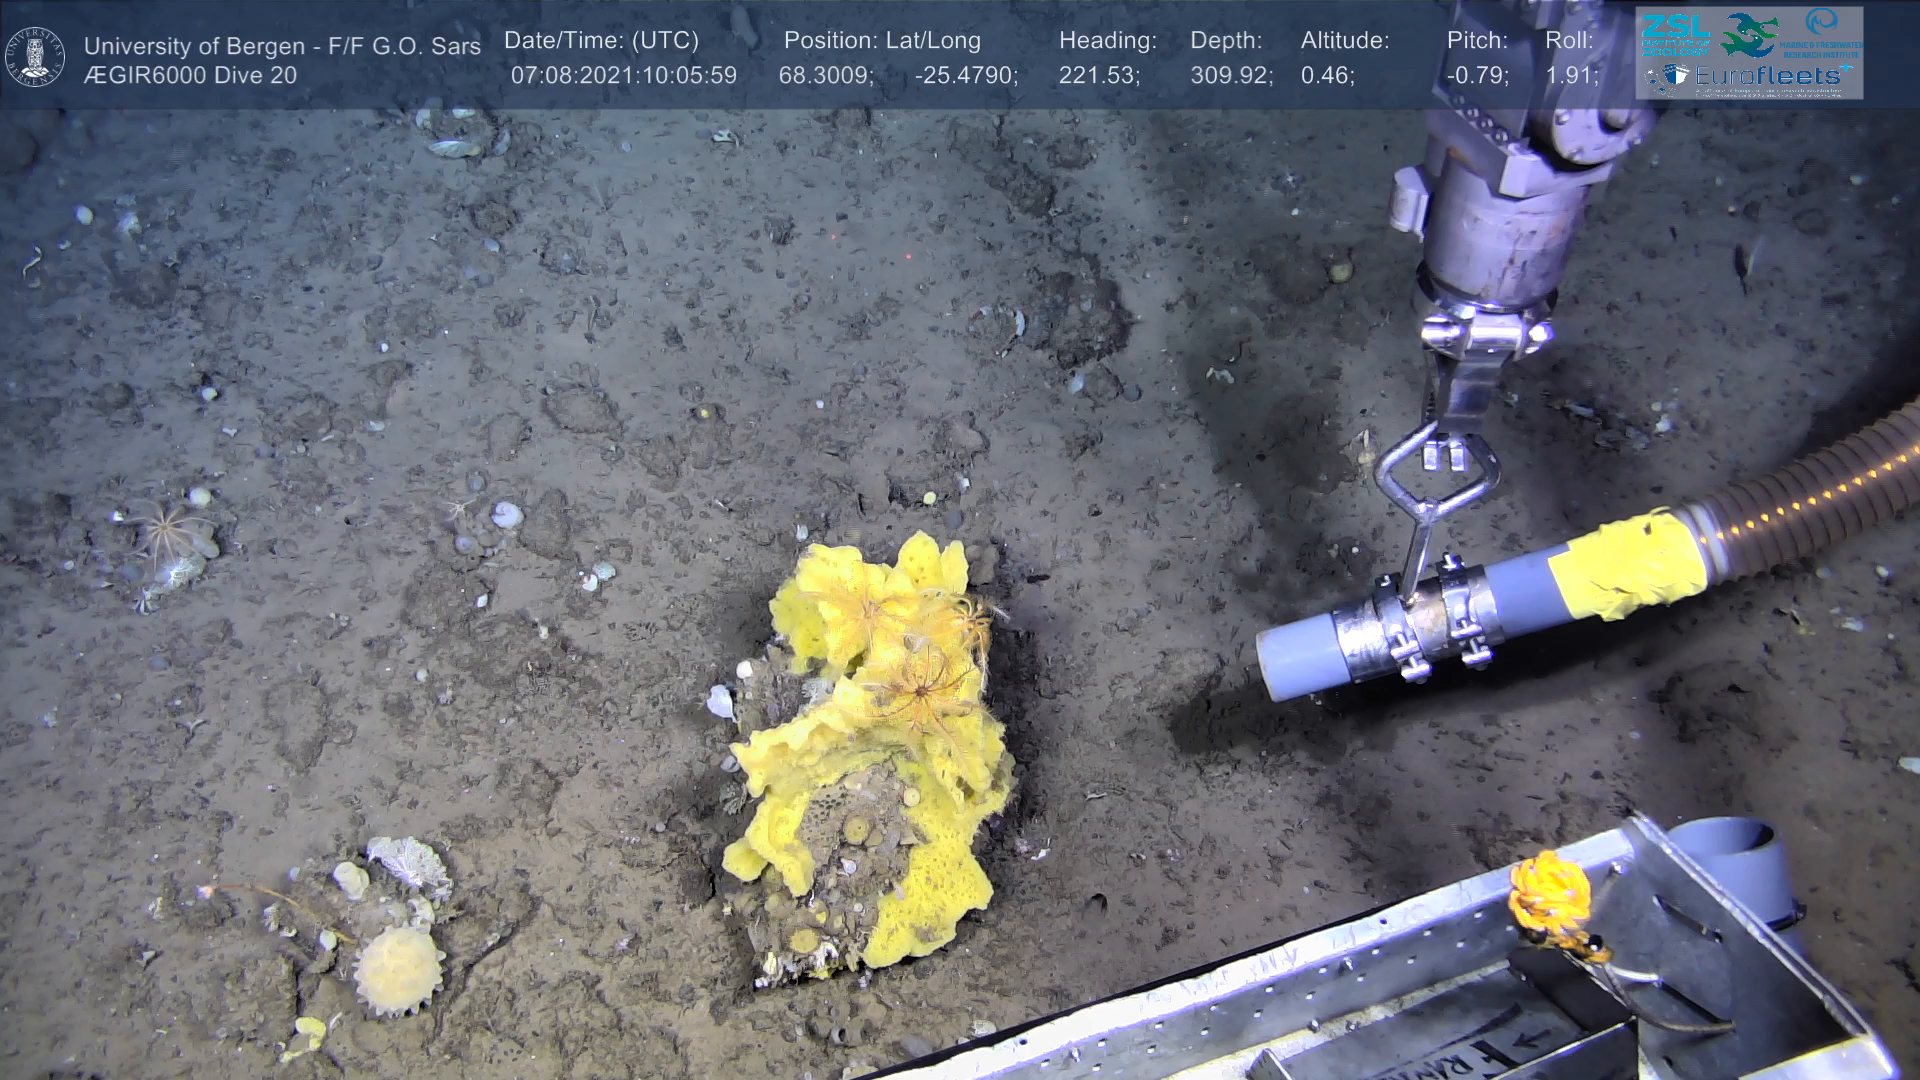Click the University of Bergen seal logo
Image resolution: width=1920 pixels, height=1080 pixels.
[36, 56]
